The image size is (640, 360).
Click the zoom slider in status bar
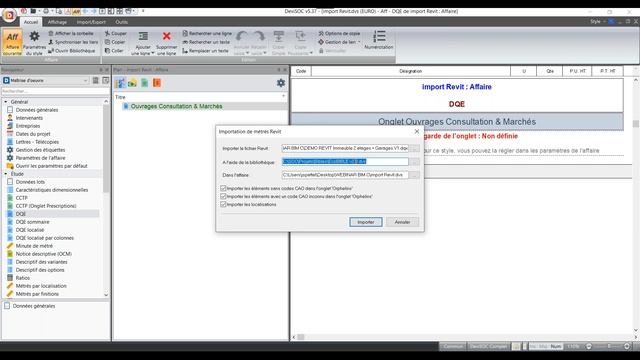coord(608,346)
